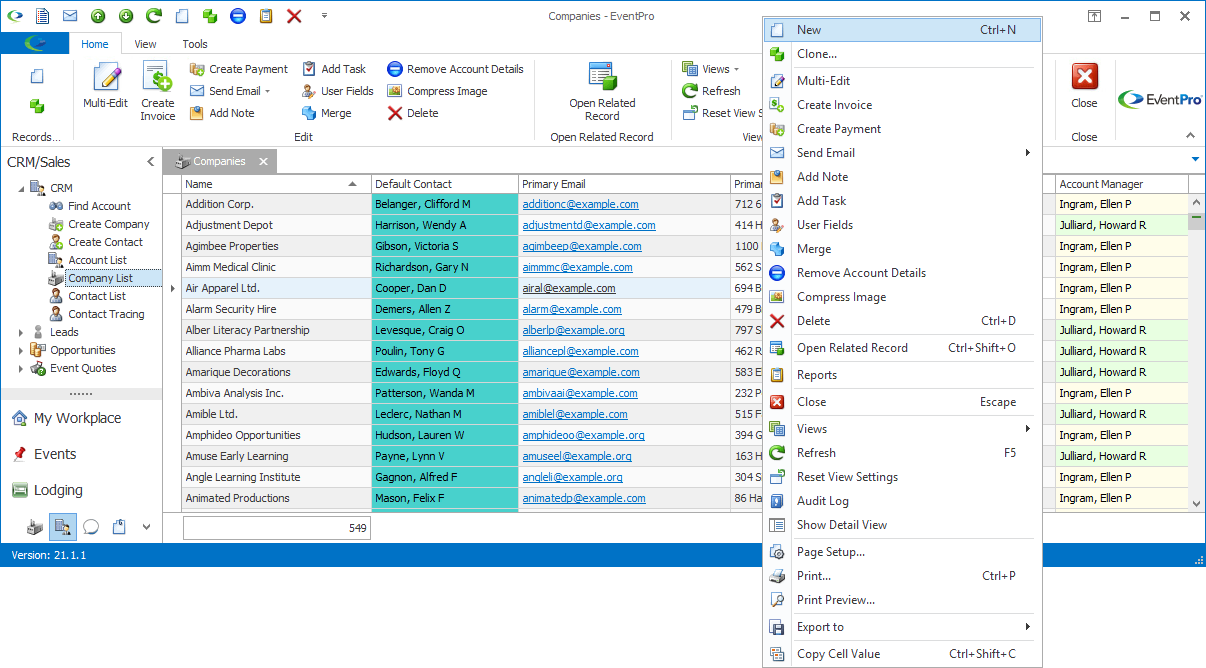
Task: Expand the Leads tree node
Action: point(21,332)
